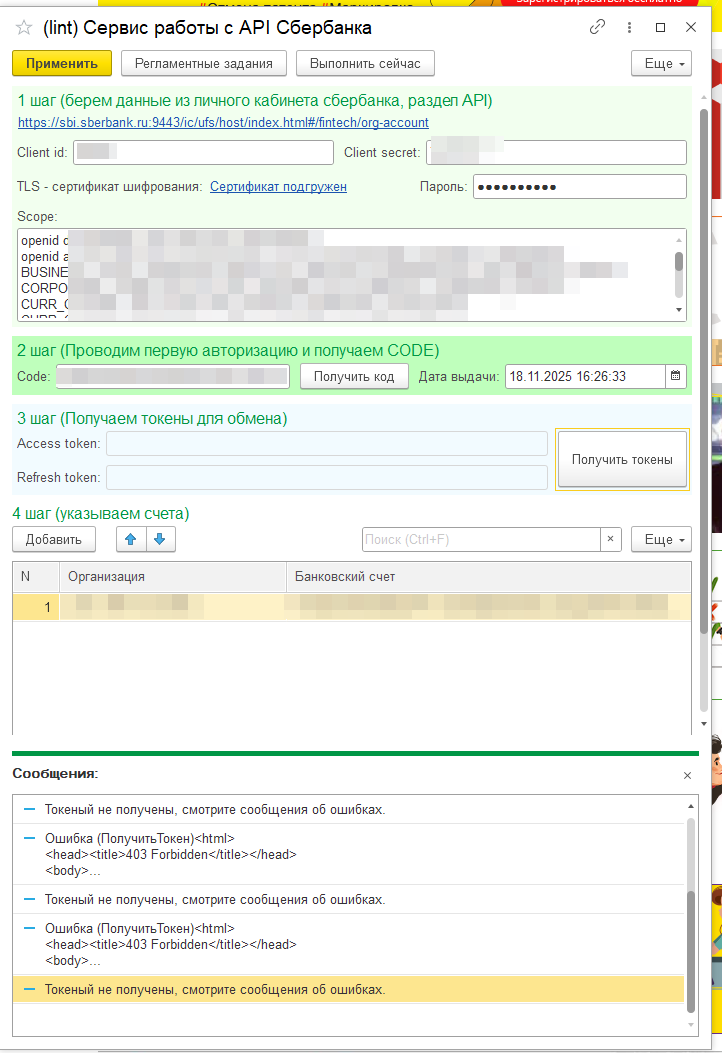
Task: Maximize the Сервис работы с API window
Action: (660, 28)
